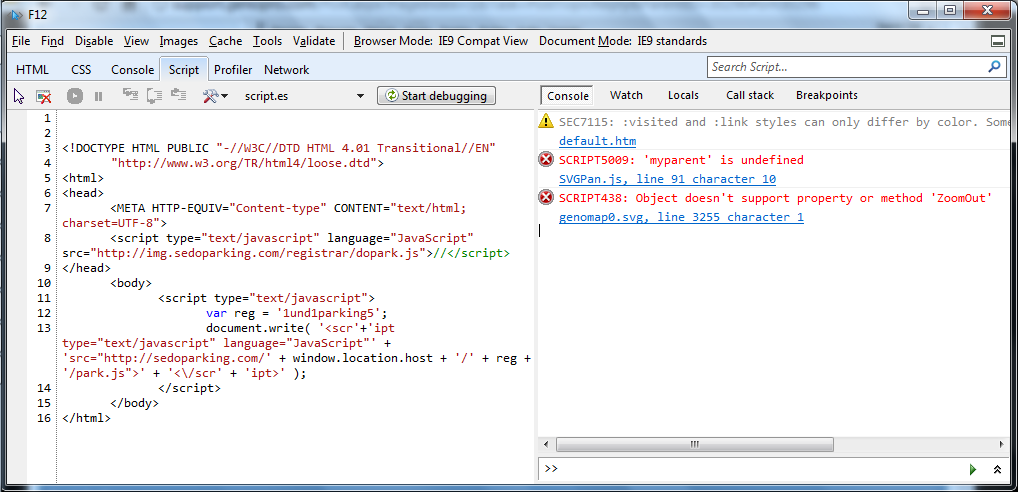Open the script.es file selector dropdown
Image resolution: width=1018 pixels, height=492 pixels.
click(360, 96)
